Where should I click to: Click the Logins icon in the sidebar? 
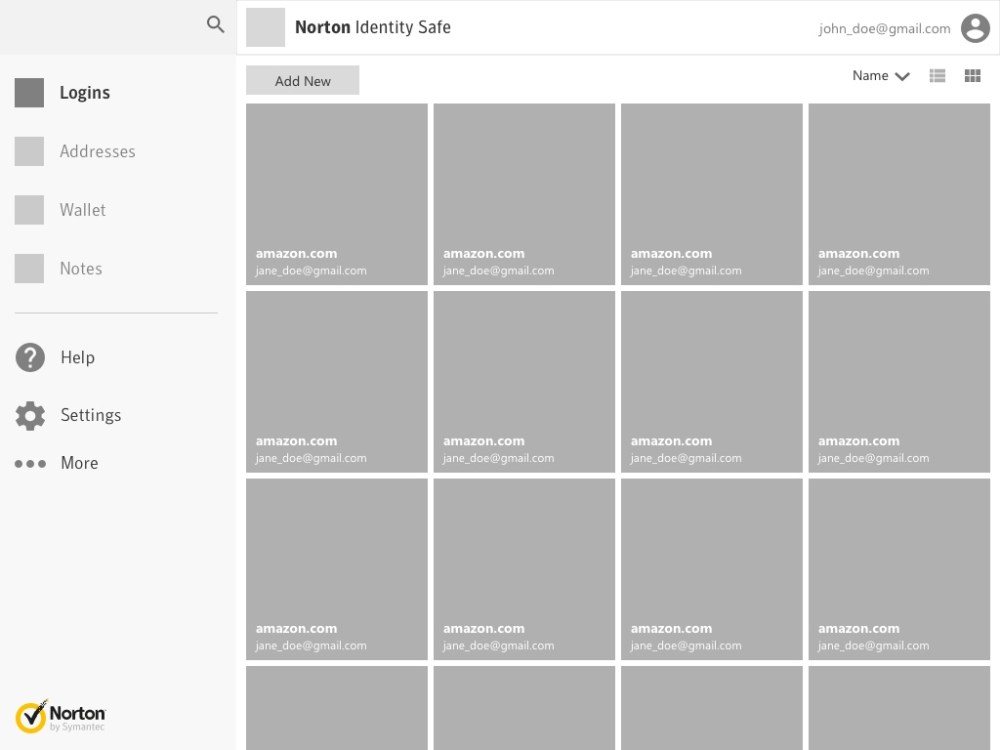pos(29,93)
